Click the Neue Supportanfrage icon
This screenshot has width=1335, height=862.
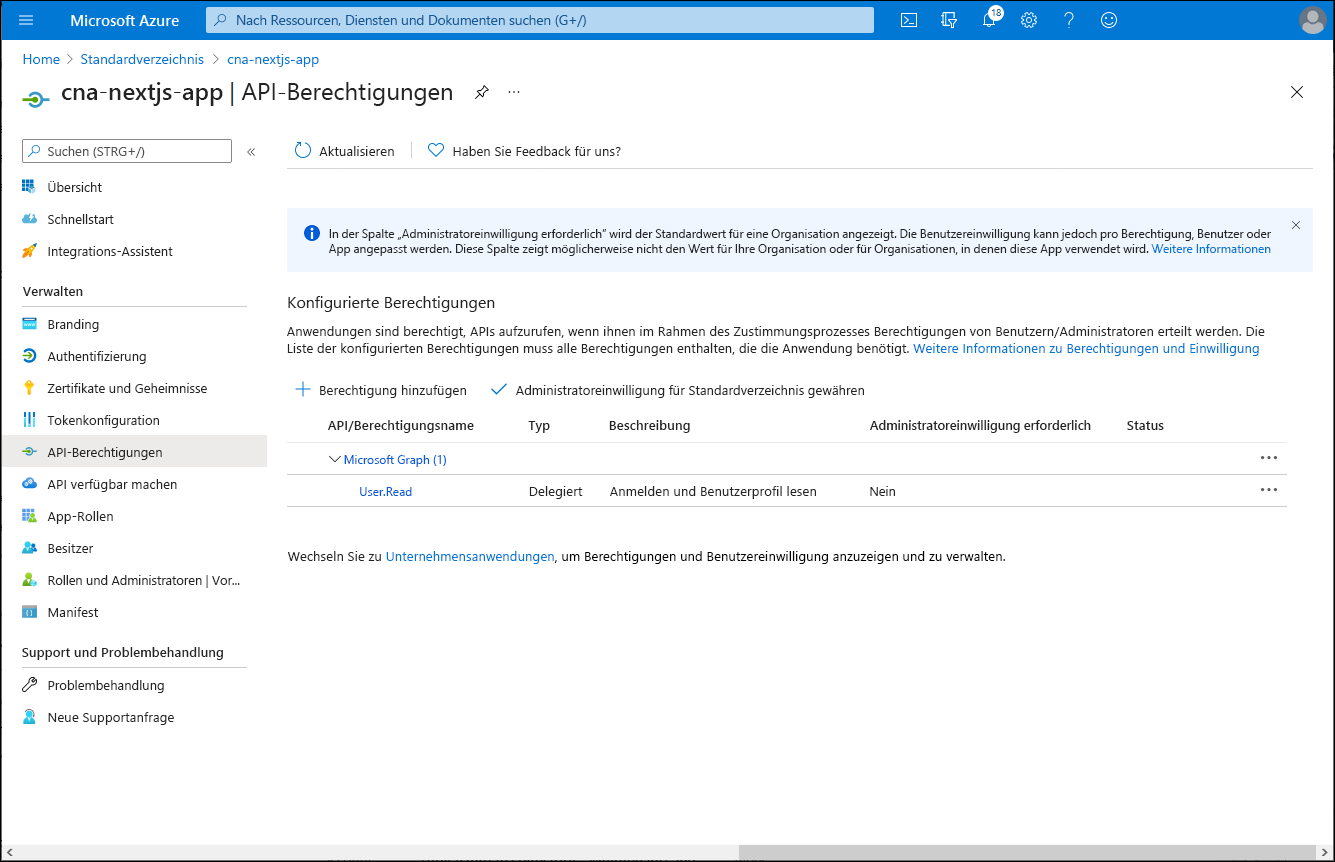pyautogui.click(x=29, y=717)
